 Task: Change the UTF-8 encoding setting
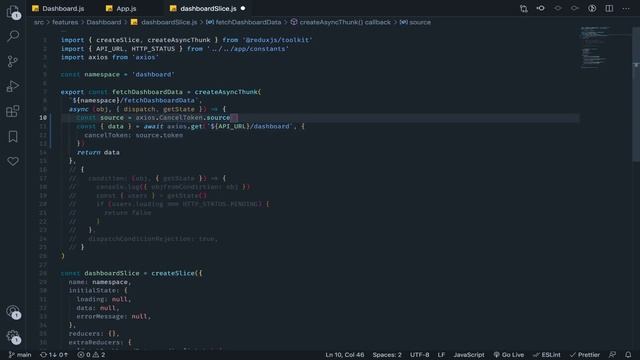(x=420, y=355)
